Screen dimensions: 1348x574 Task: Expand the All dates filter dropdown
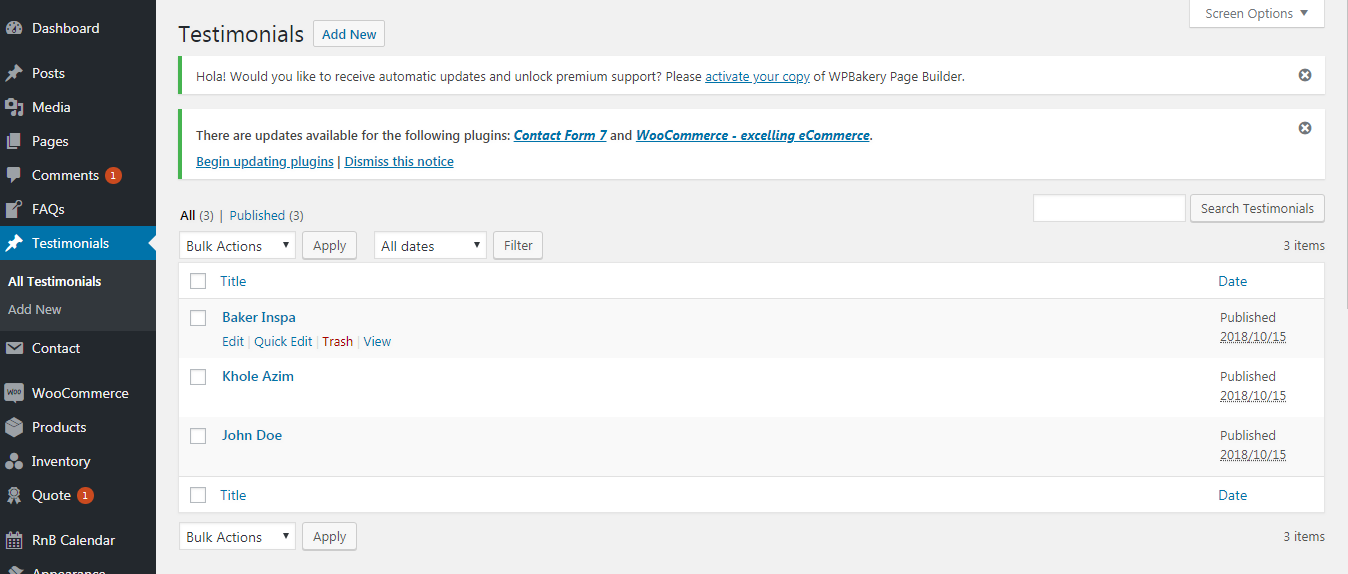click(429, 246)
